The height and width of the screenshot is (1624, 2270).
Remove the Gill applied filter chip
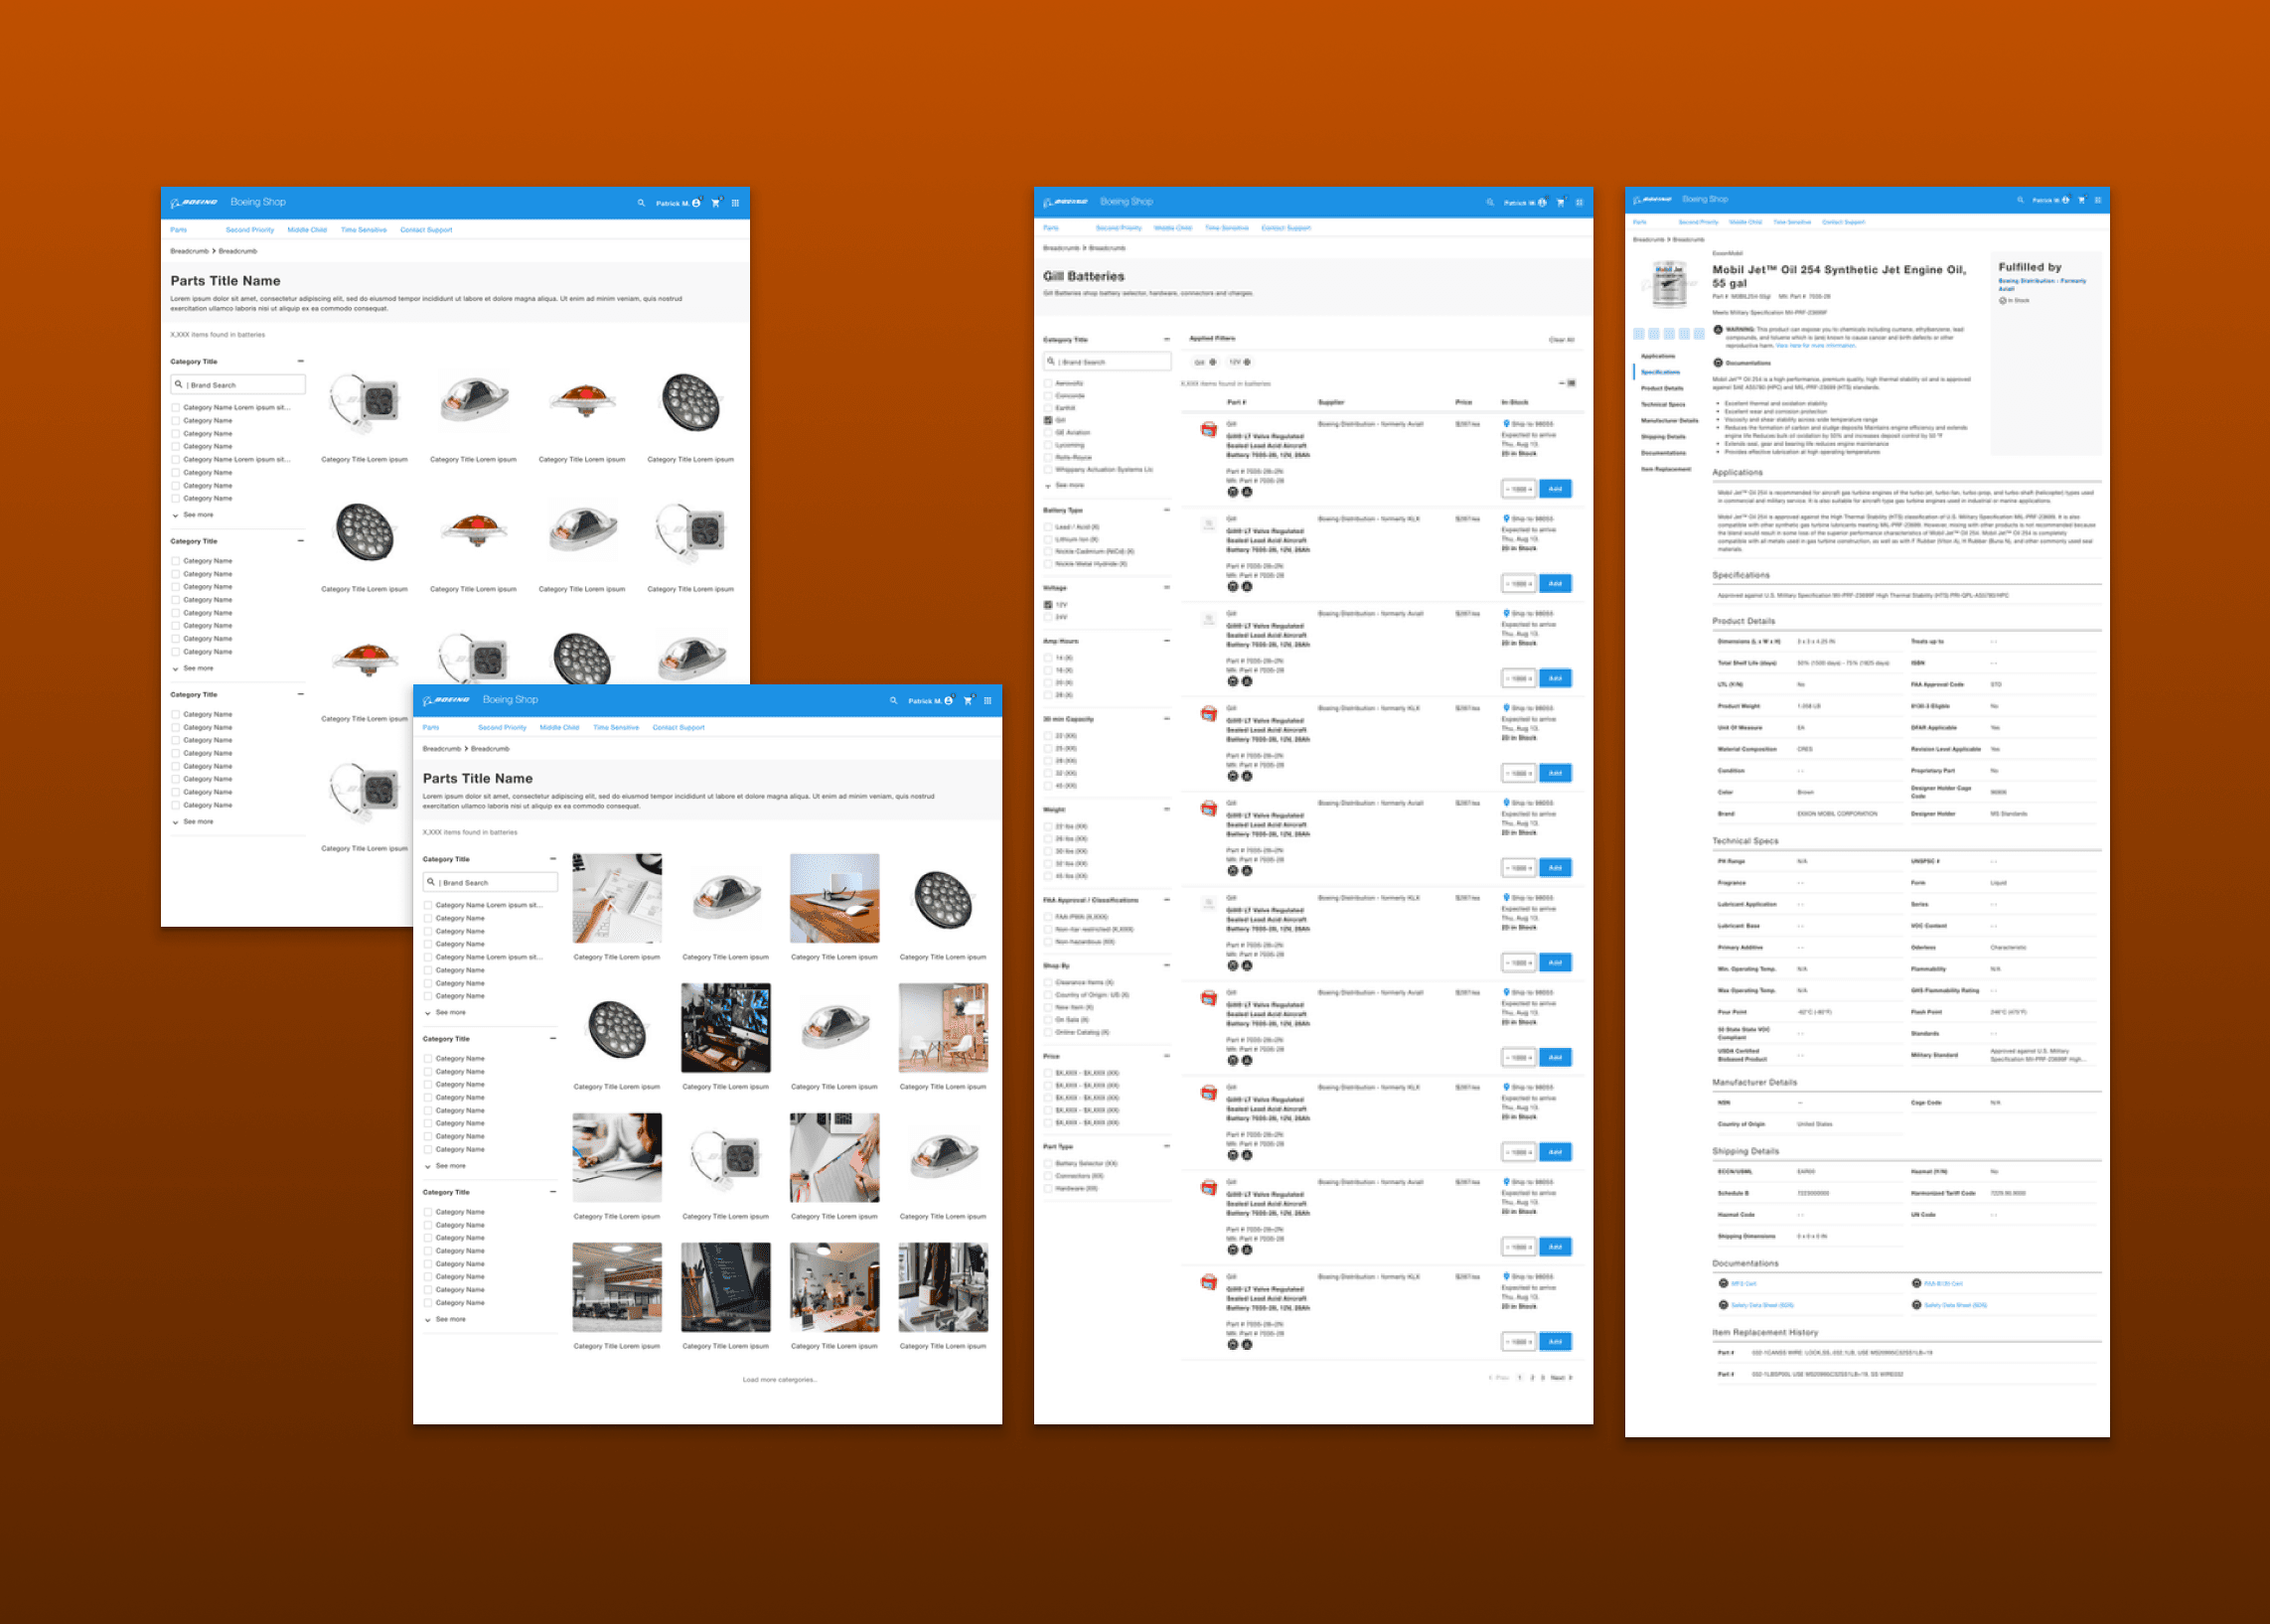pyautogui.click(x=1213, y=362)
